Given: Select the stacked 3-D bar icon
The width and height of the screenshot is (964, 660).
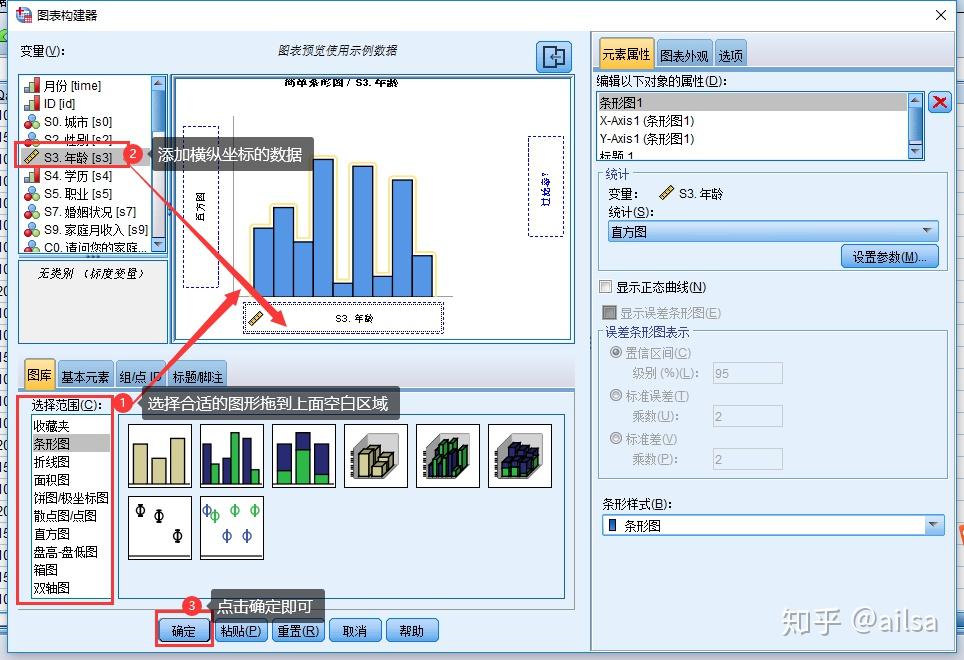Looking at the screenshot, I should pyautogui.click(x=520, y=456).
